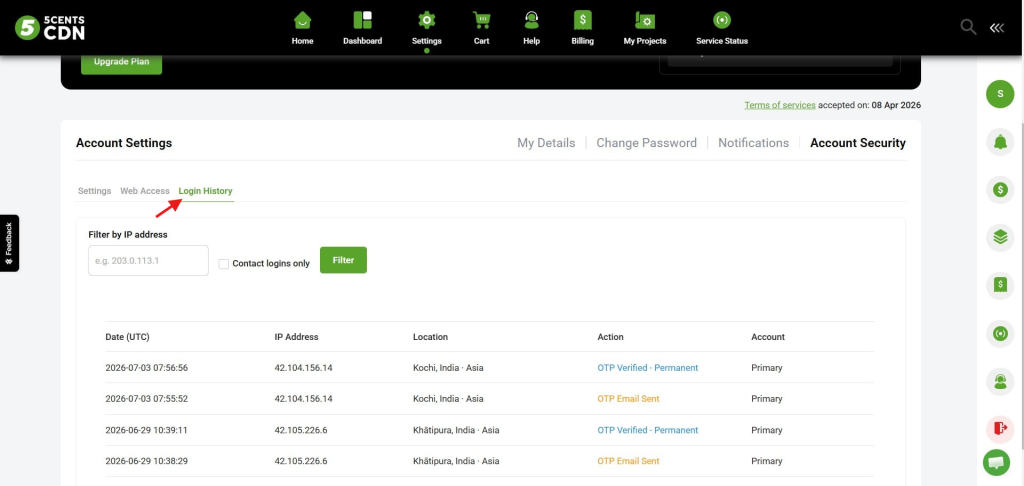Click the dollar coin sidebar icon
This screenshot has height=486, width=1024.
[x=1000, y=189]
